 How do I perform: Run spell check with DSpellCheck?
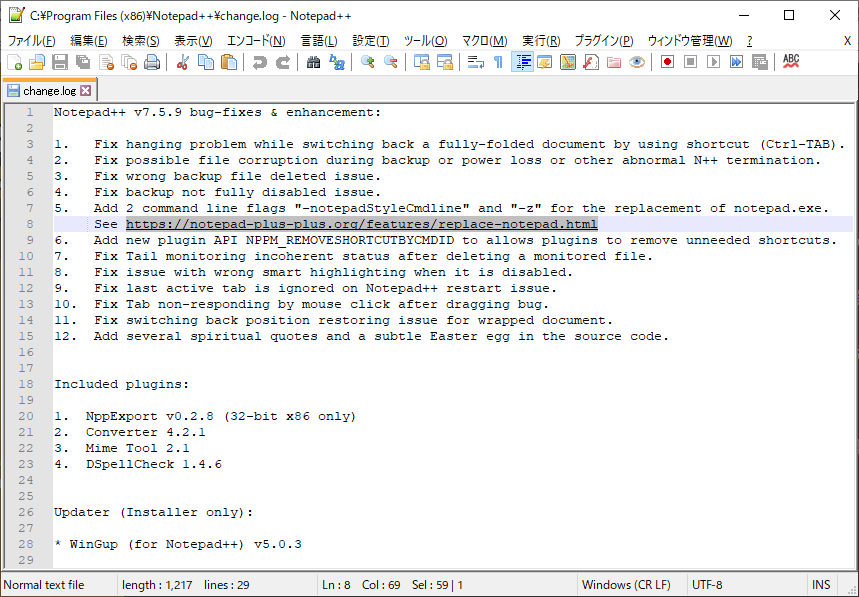click(790, 61)
